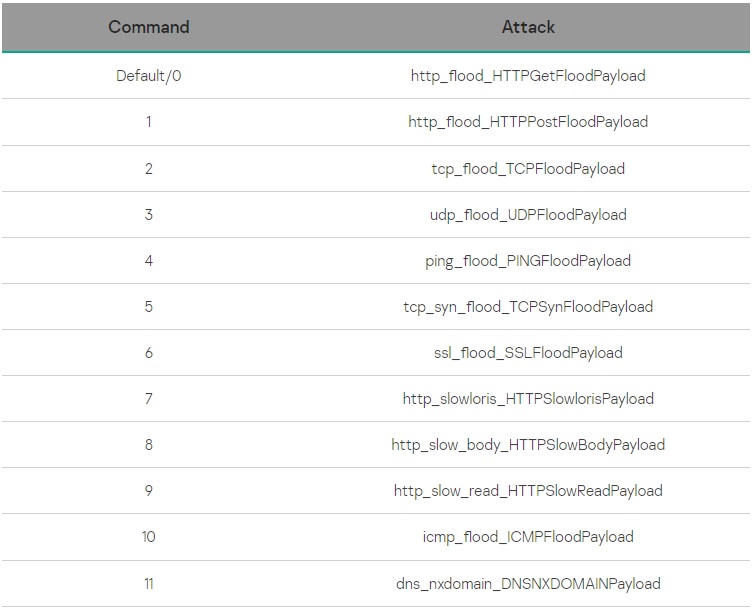Select the udp_flood_UDPFloodPayload text
754x610 pixels.
[x=528, y=214]
